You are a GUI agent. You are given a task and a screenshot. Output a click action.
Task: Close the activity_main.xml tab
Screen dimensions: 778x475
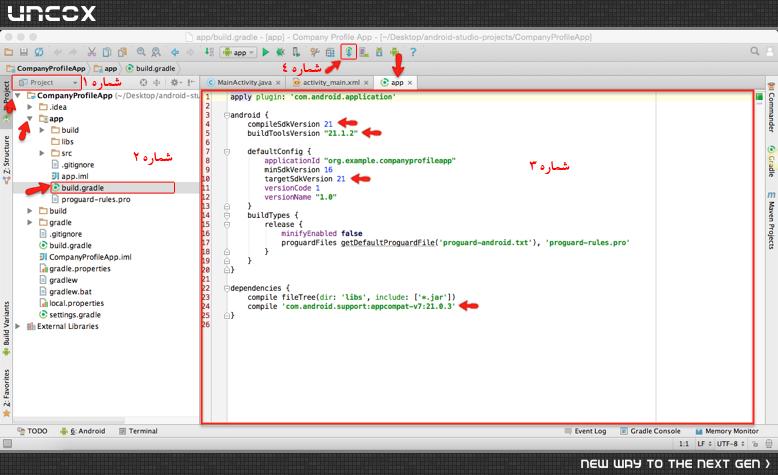(366, 83)
